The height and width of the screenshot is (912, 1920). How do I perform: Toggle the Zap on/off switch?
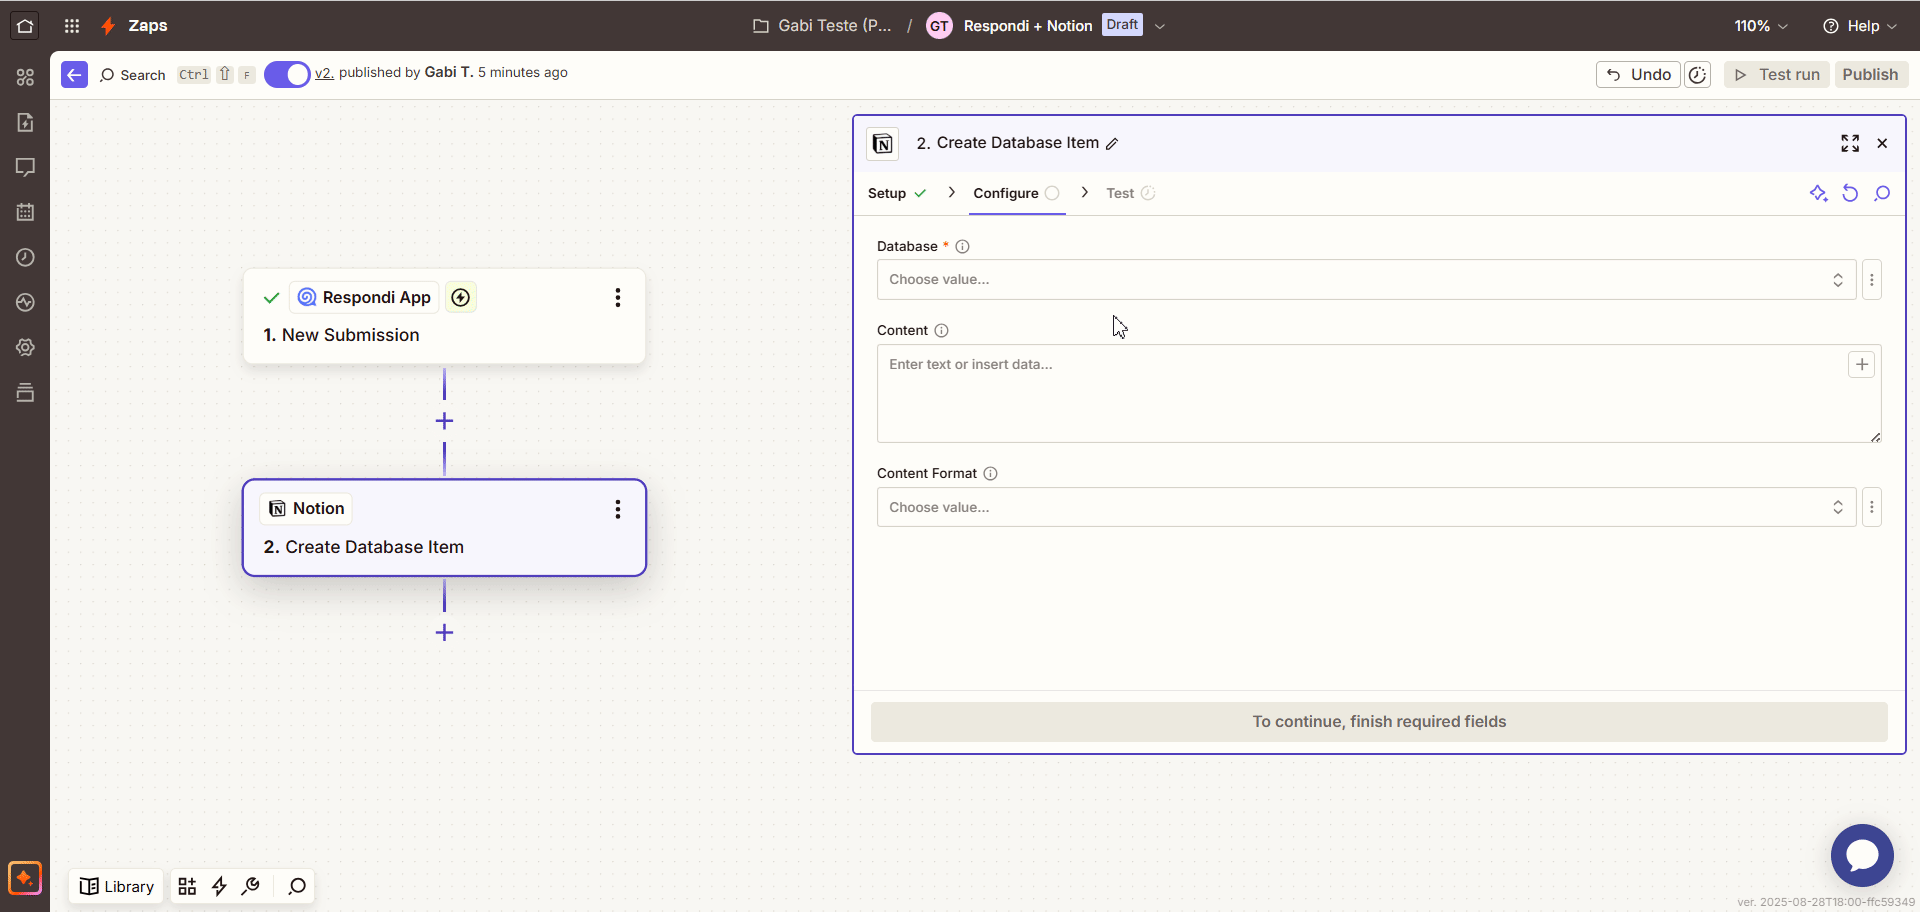click(287, 74)
